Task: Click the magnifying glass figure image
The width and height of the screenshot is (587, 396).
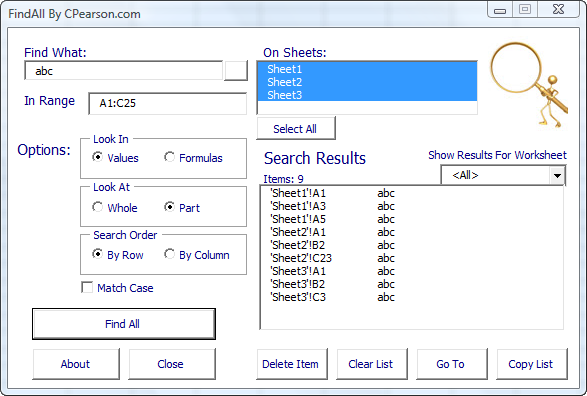Action: coord(529,85)
